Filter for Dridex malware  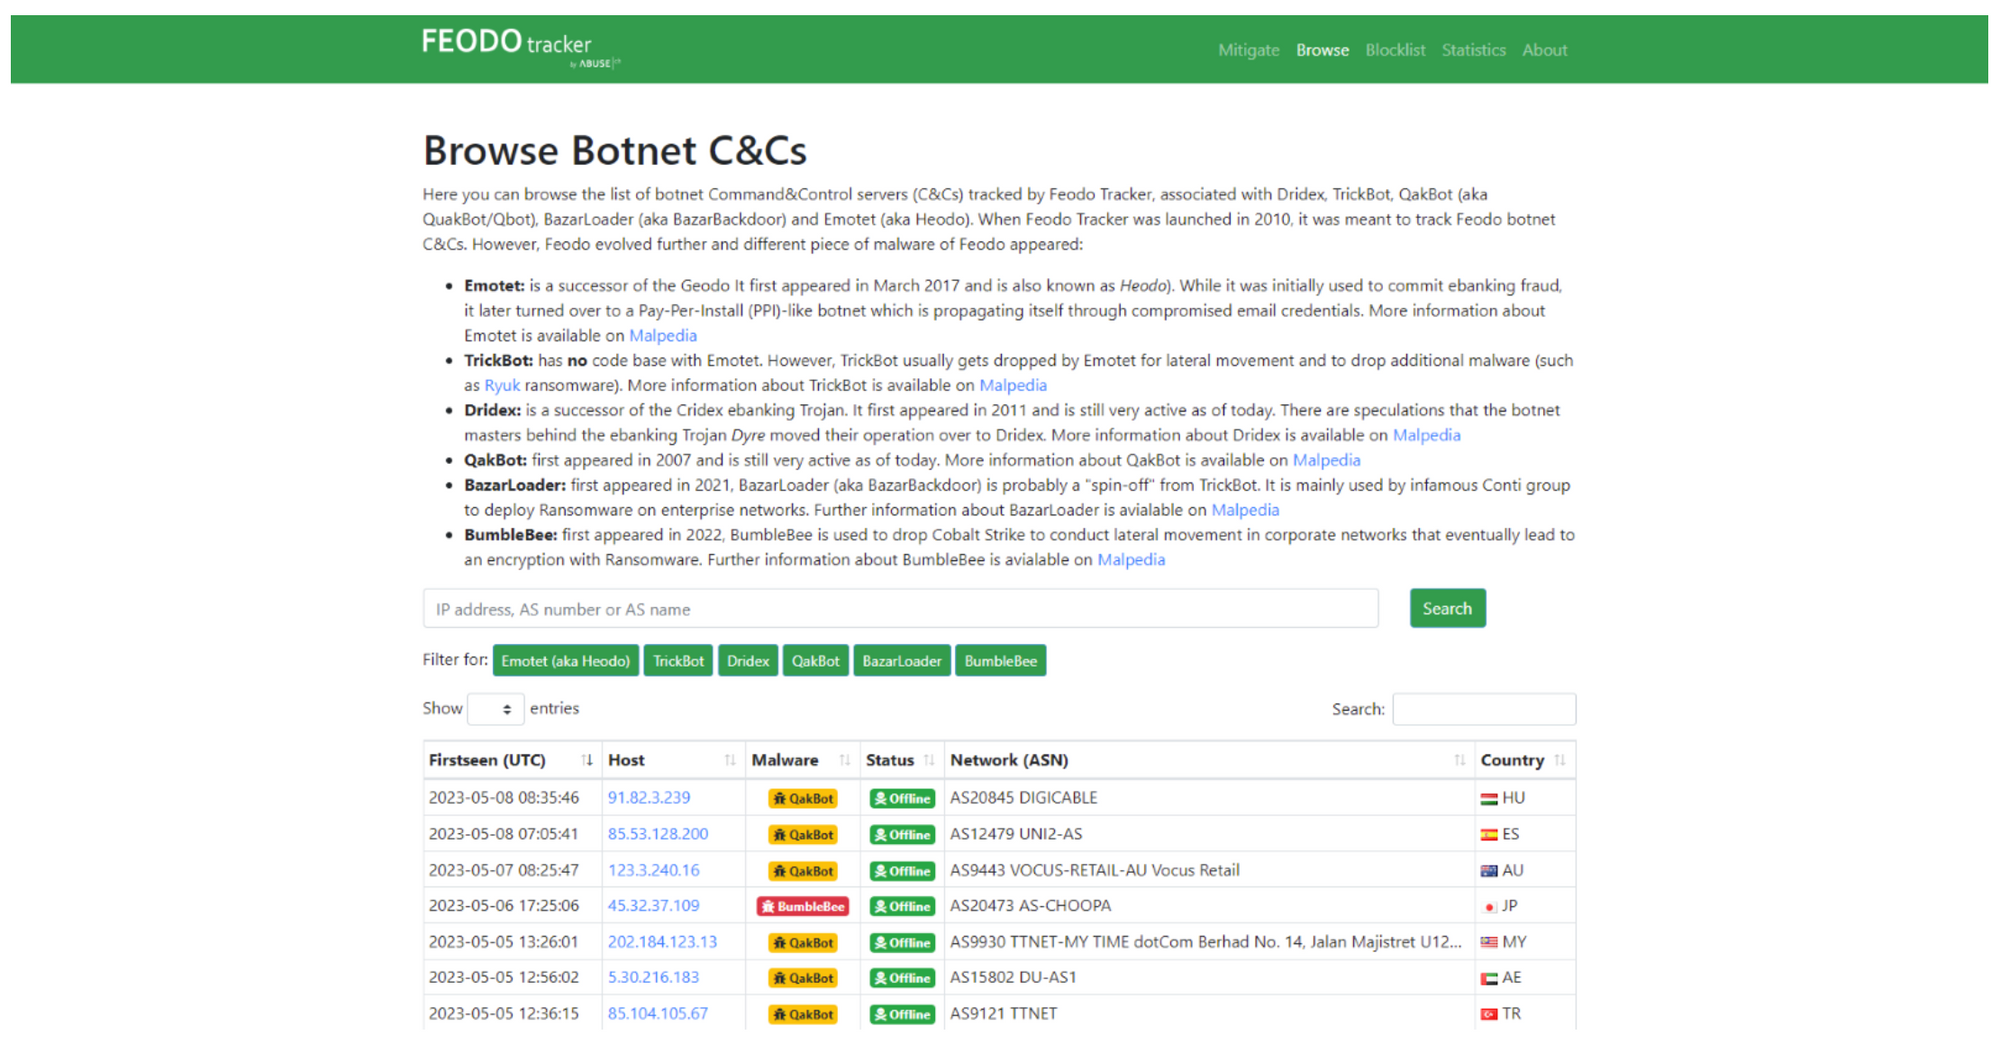748,661
